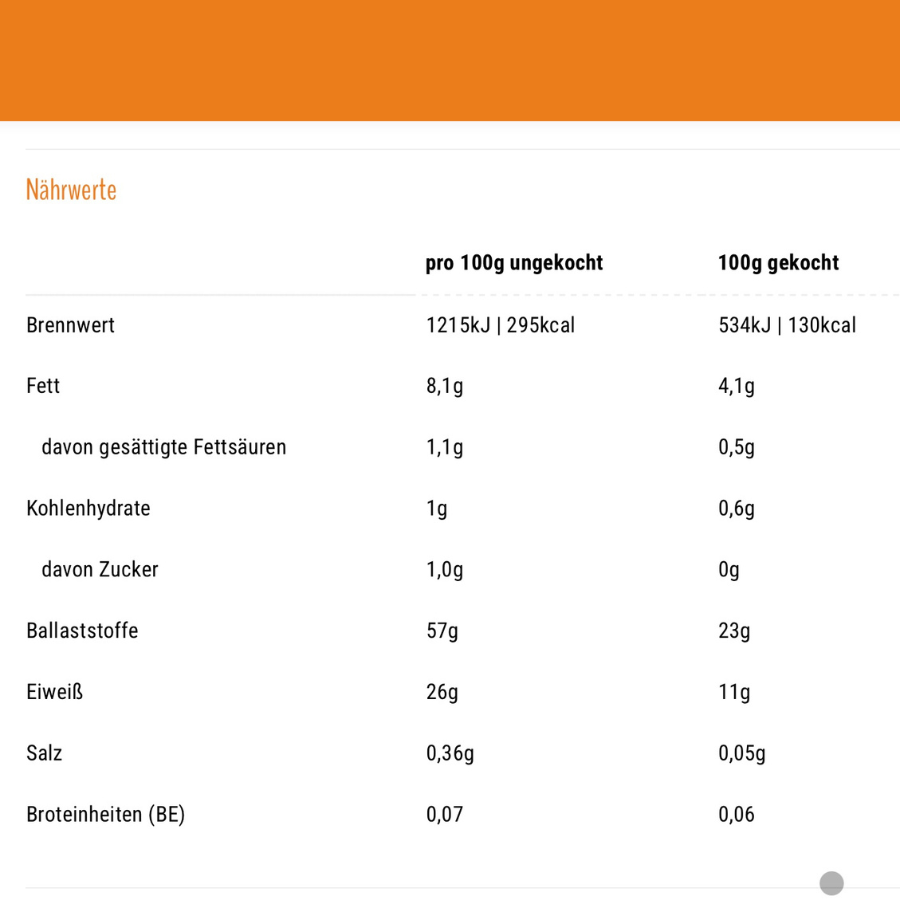Click the gray circle indicator at bottom
The image size is (900, 900).
[x=831, y=883]
